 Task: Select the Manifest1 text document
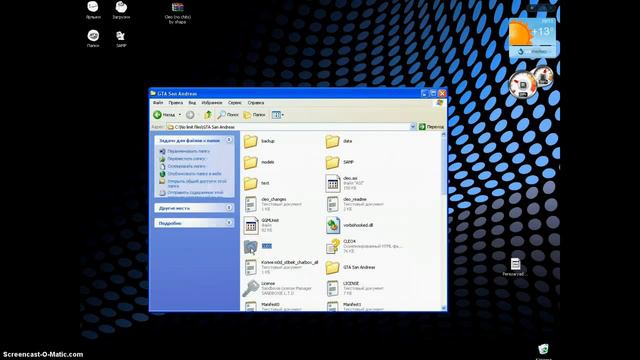pyautogui.click(x=332, y=306)
